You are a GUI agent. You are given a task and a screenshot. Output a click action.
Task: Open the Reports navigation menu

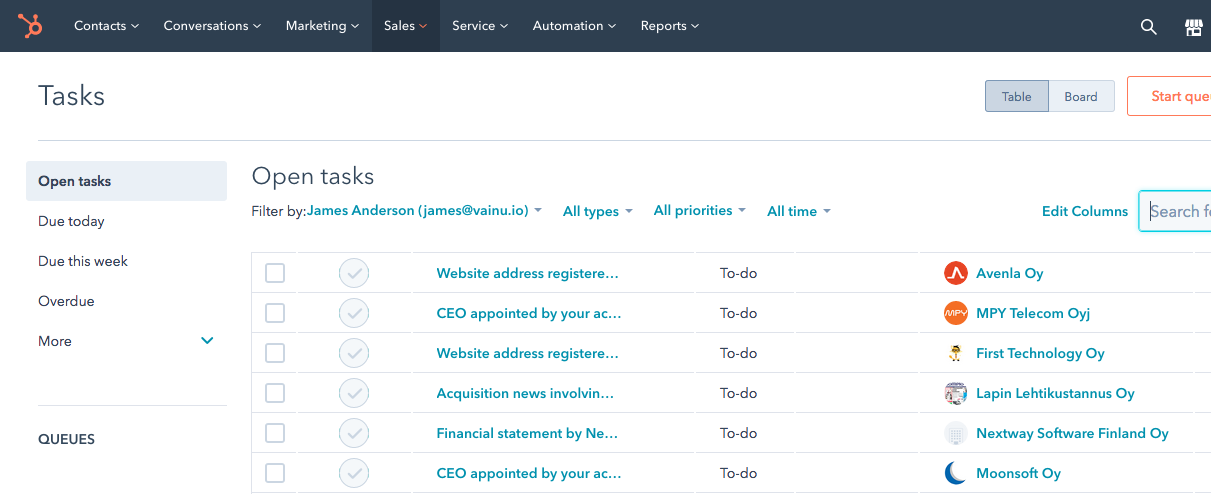click(669, 26)
